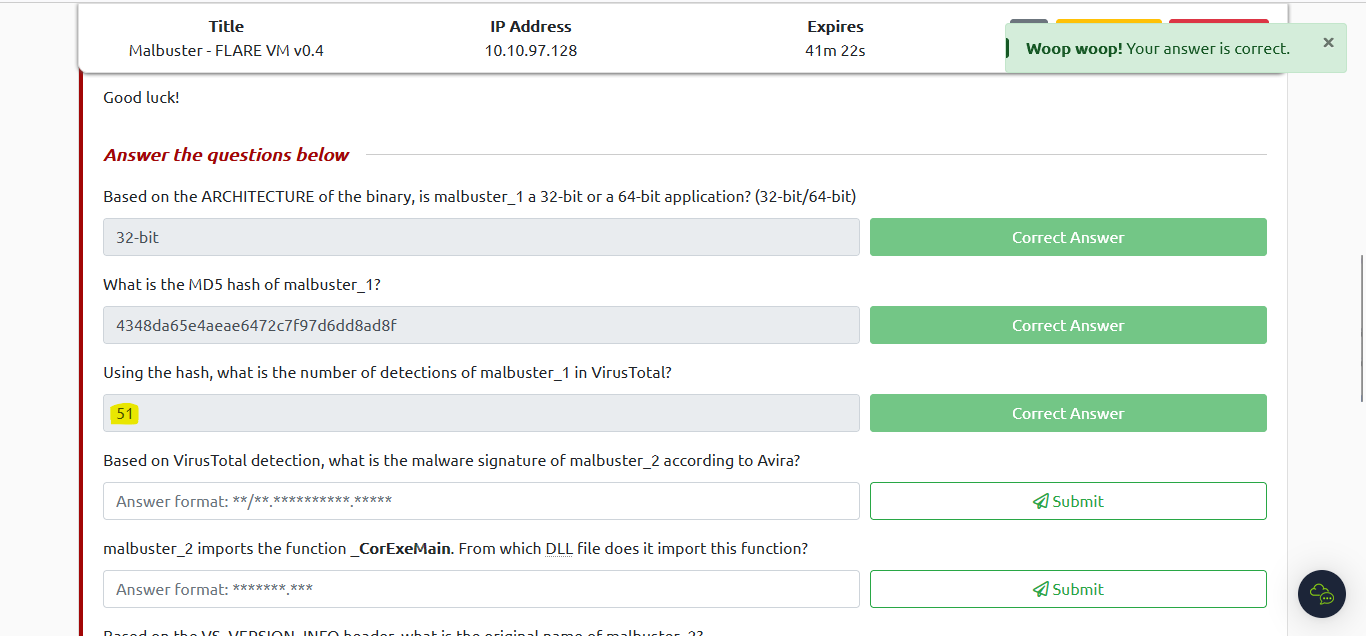Click the question 'What is the MD5 hash of malbuster_1?'
This screenshot has height=636, width=1366.
[242, 284]
